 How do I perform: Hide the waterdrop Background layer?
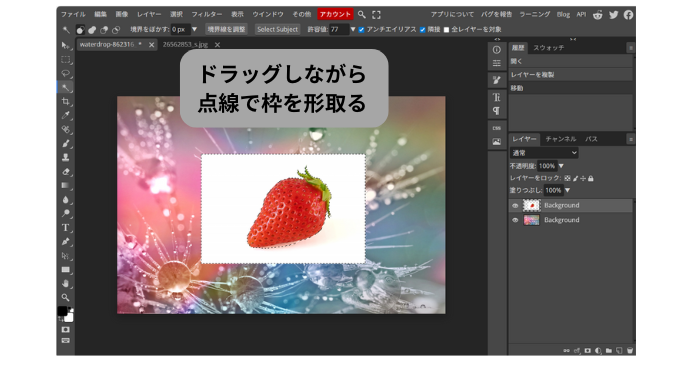(x=515, y=220)
